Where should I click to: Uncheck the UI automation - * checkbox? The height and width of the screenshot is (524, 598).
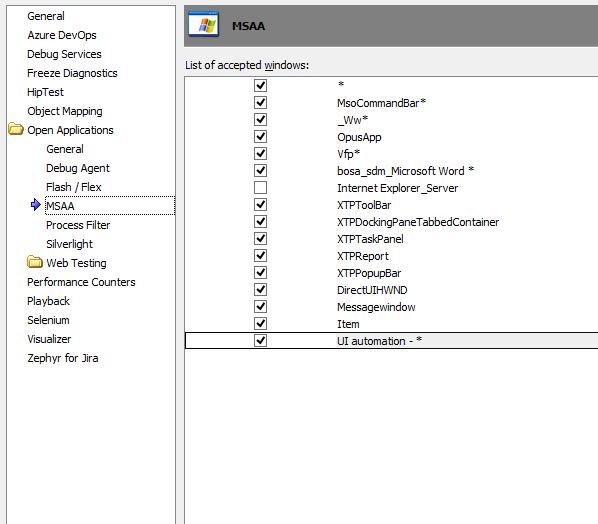tap(260, 340)
